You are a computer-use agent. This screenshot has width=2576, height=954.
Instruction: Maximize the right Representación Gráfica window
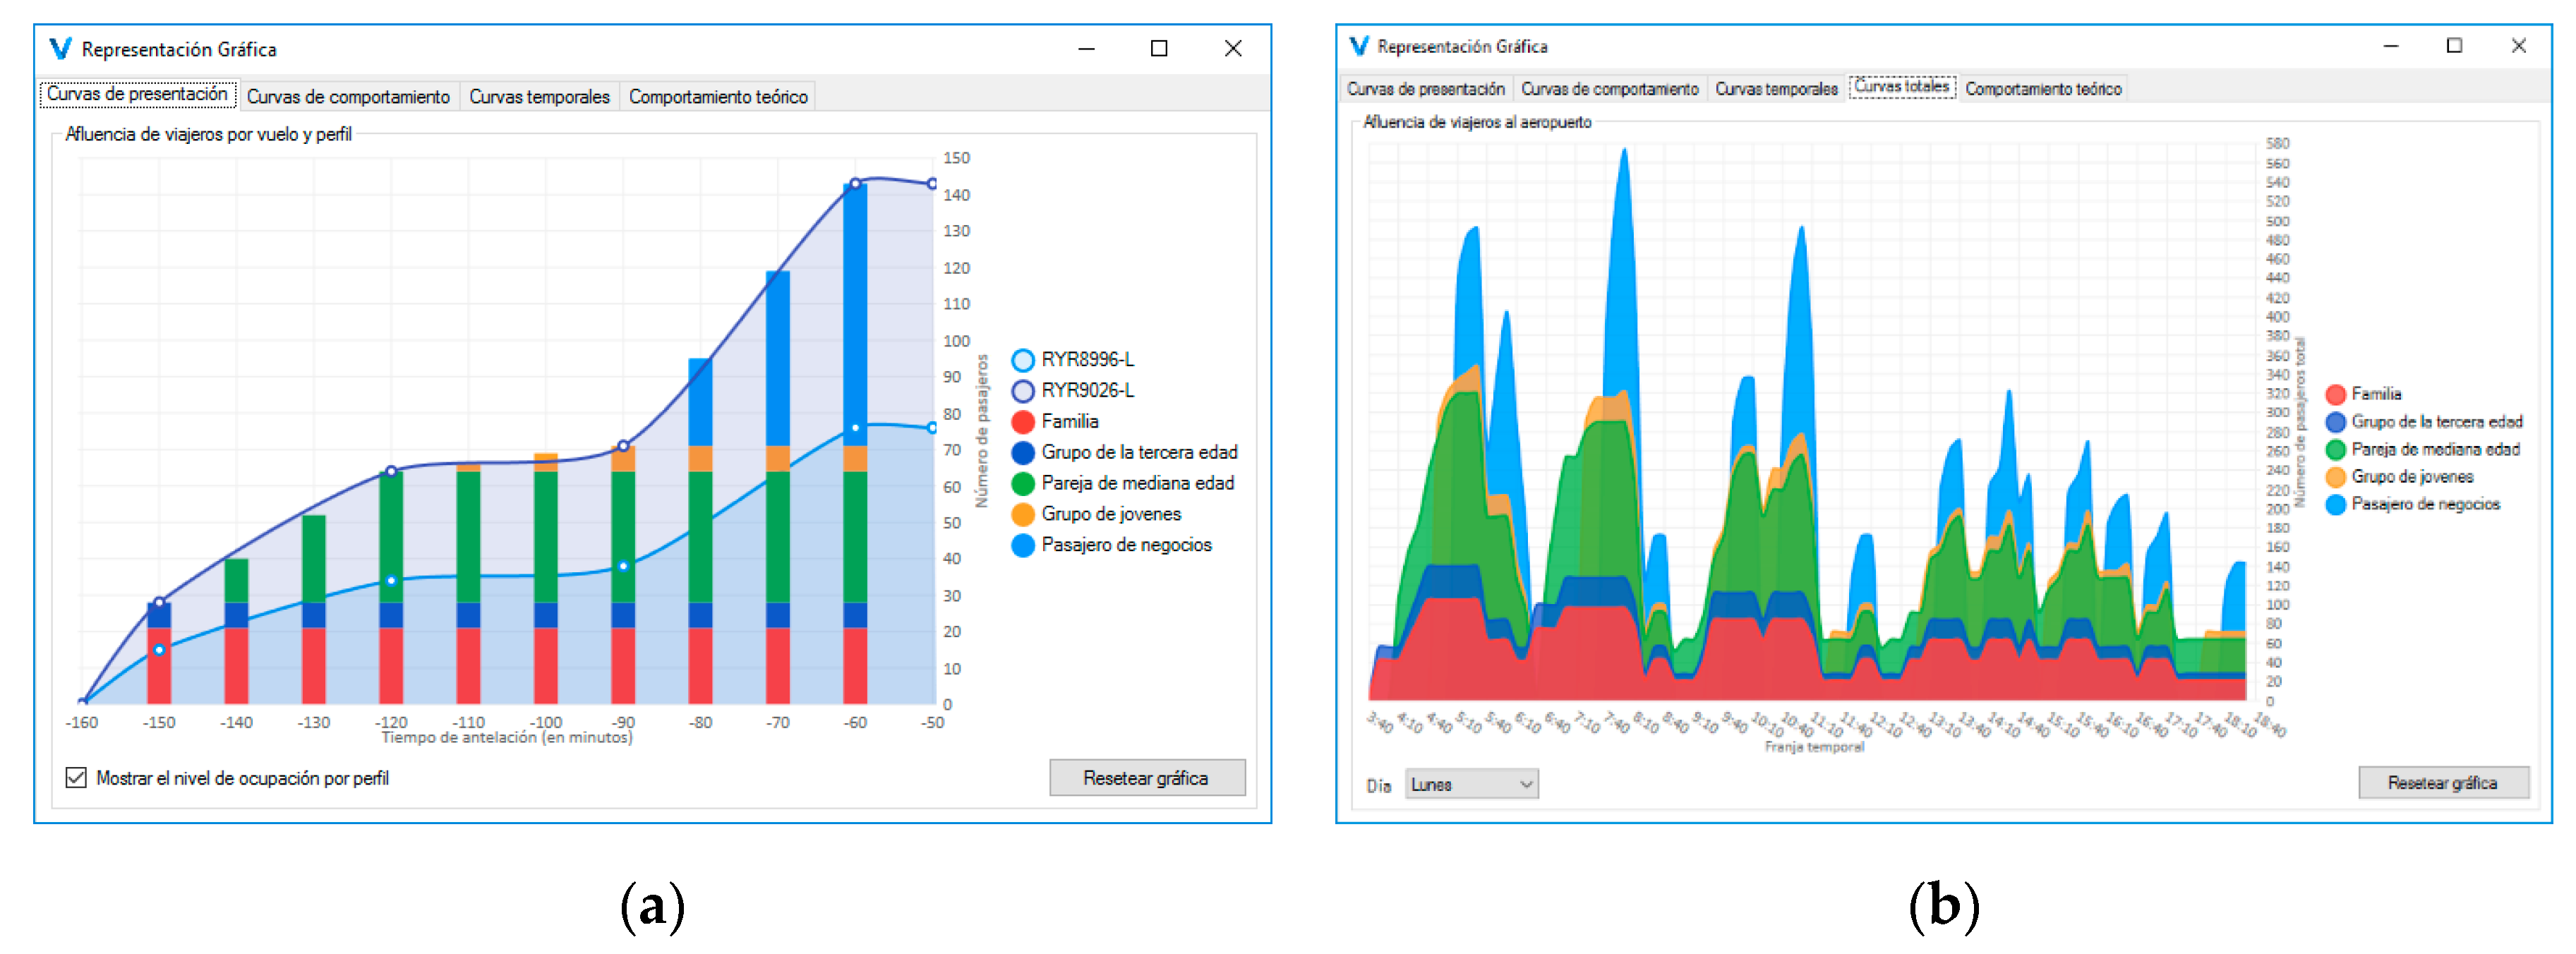(2454, 46)
